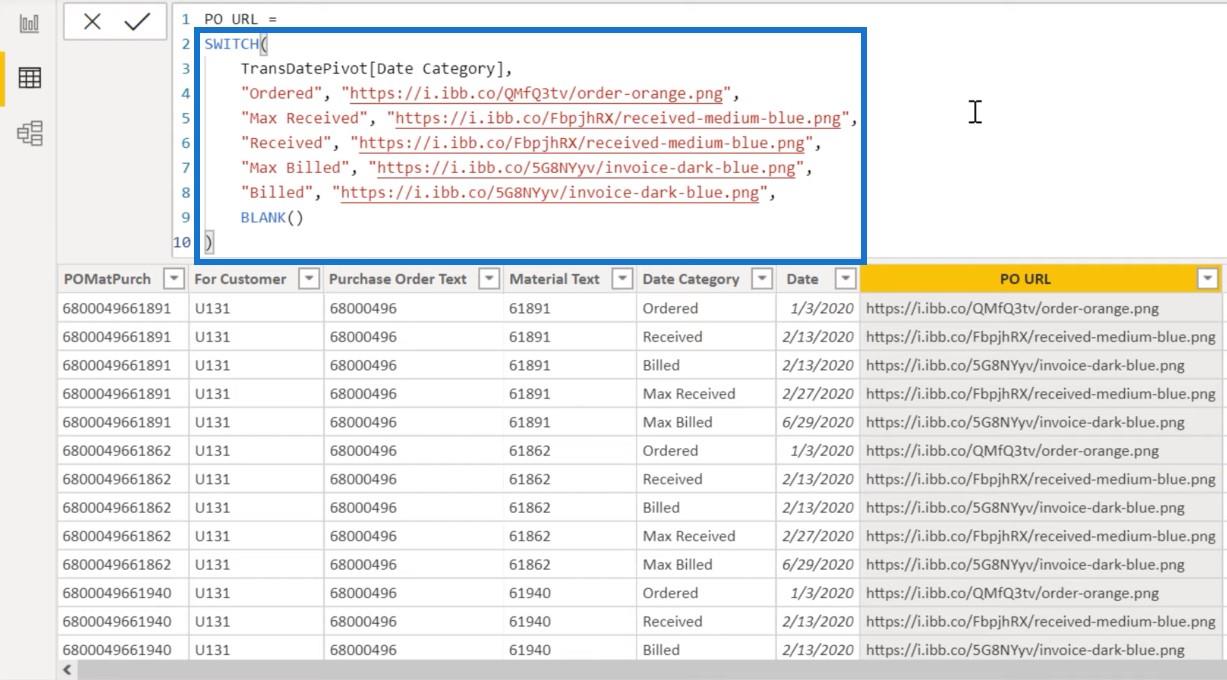1227x680 pixels.
Task: Click first row's POMatPurch 6800049661891 cell
Action: tap(122, 308)
